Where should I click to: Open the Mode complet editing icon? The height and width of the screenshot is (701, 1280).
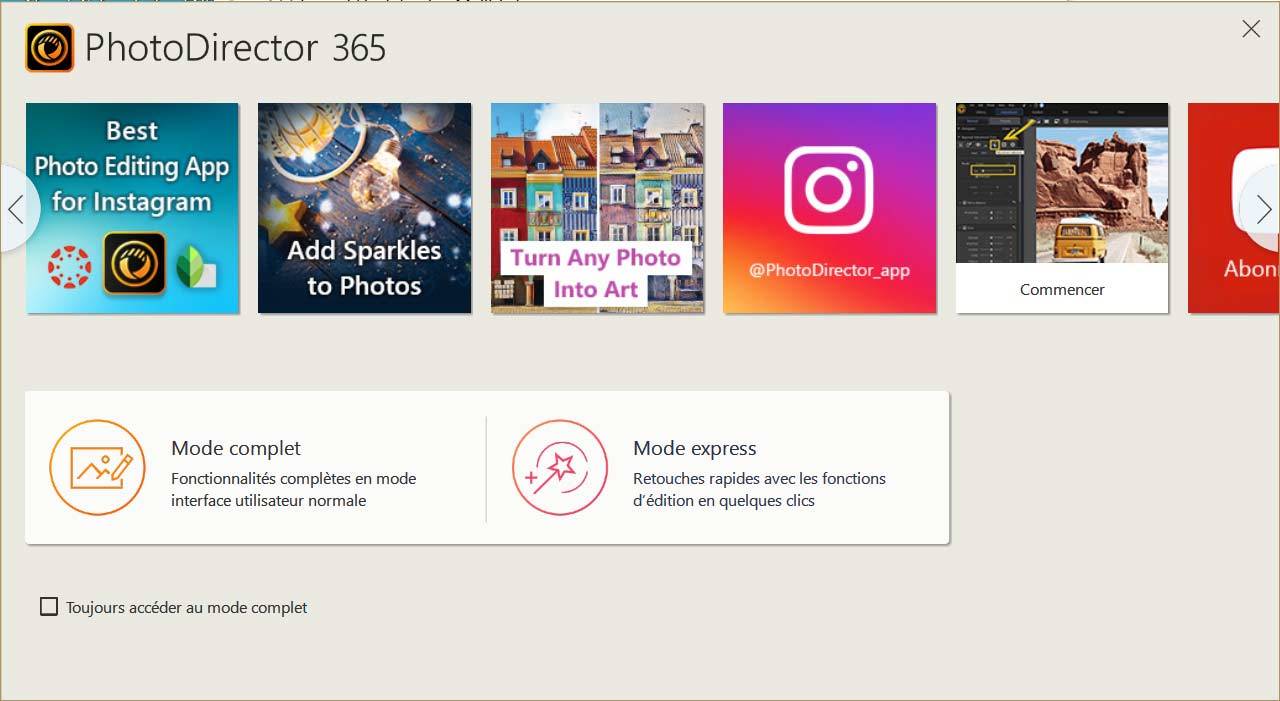(97, 467)
